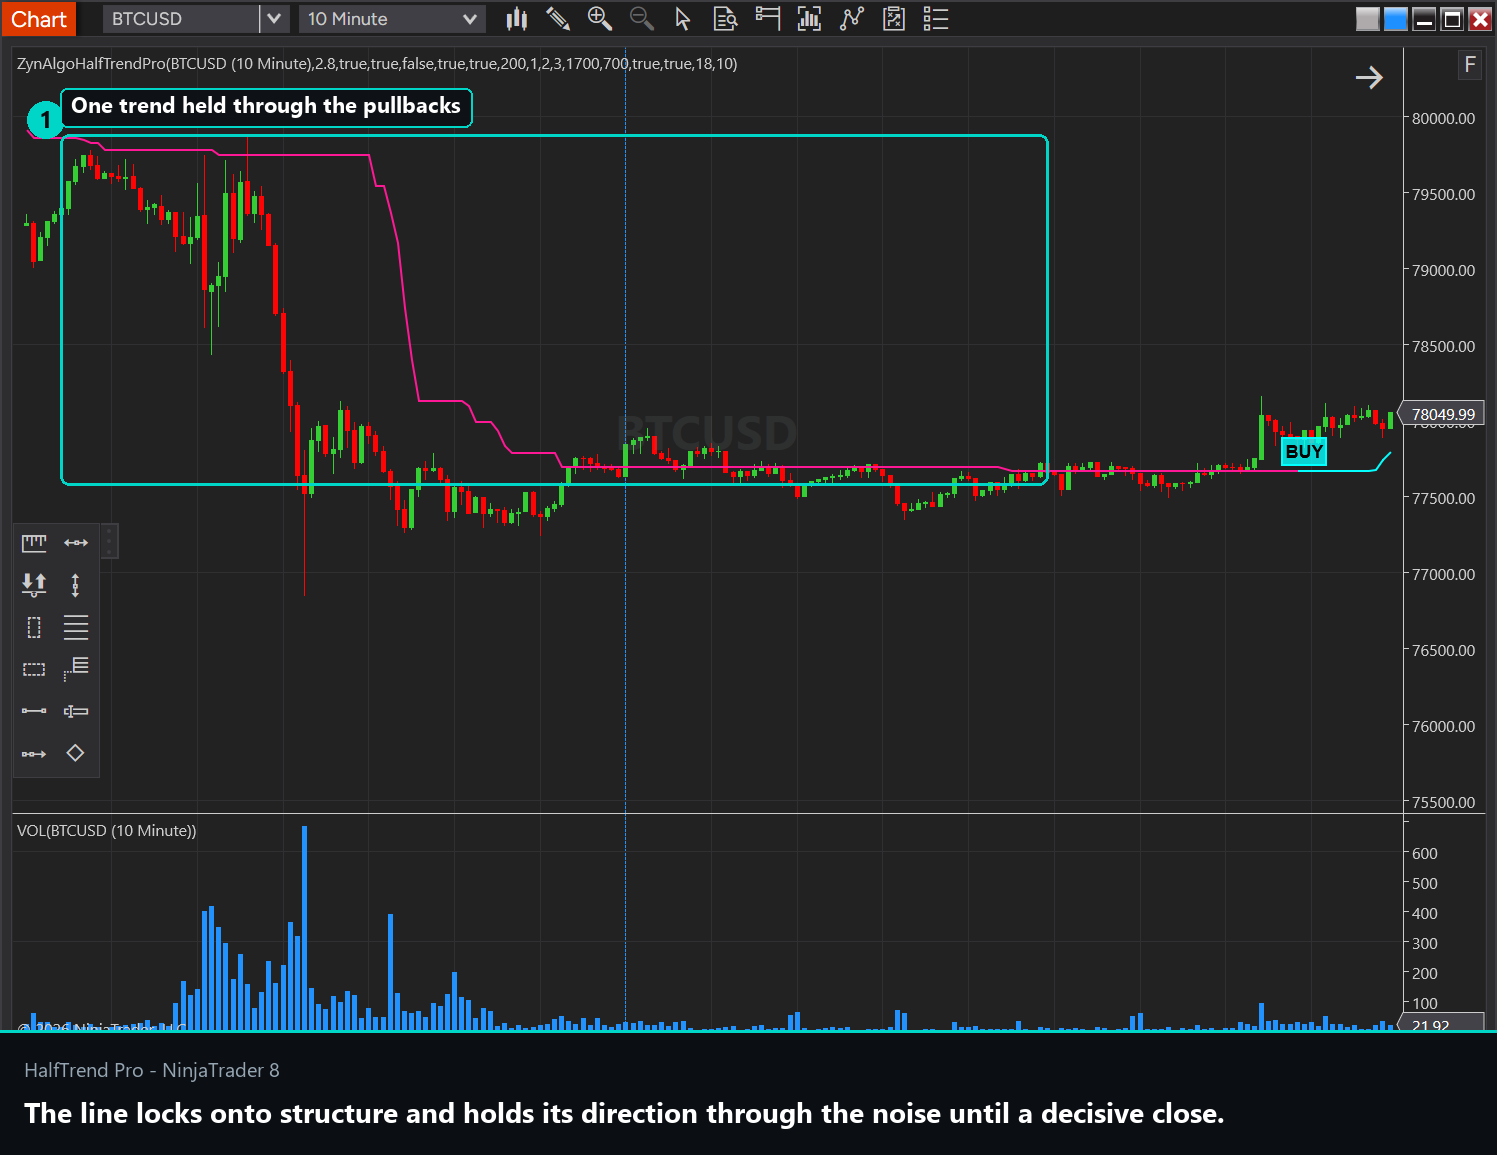
Task: Select the diamond marker drawing tool
Action: tap(76, 753)
